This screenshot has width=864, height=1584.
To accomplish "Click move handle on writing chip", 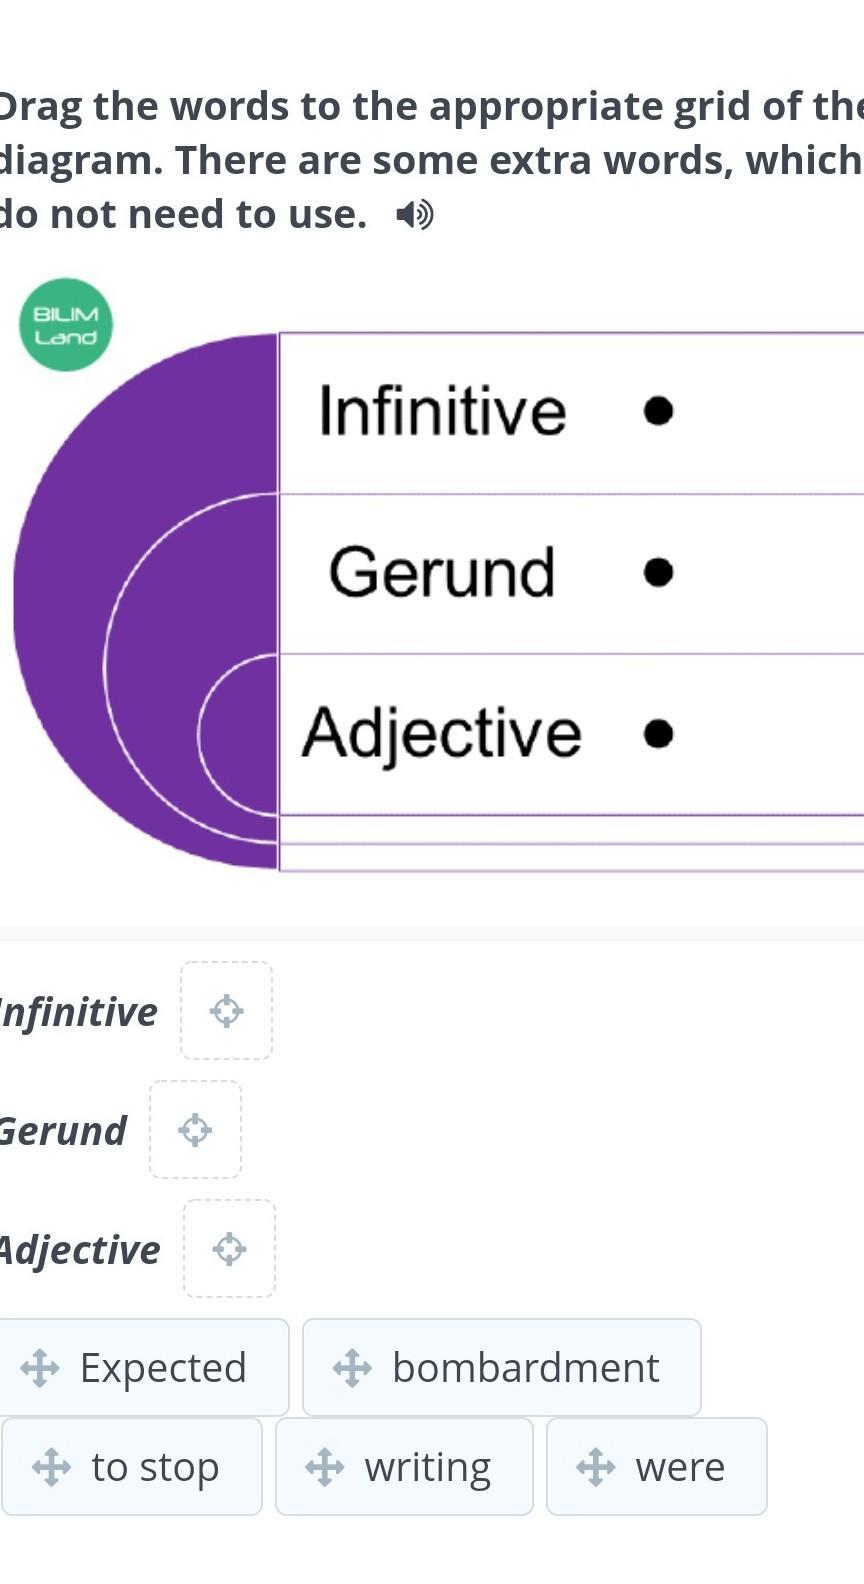I will [x=324, y=1467].
